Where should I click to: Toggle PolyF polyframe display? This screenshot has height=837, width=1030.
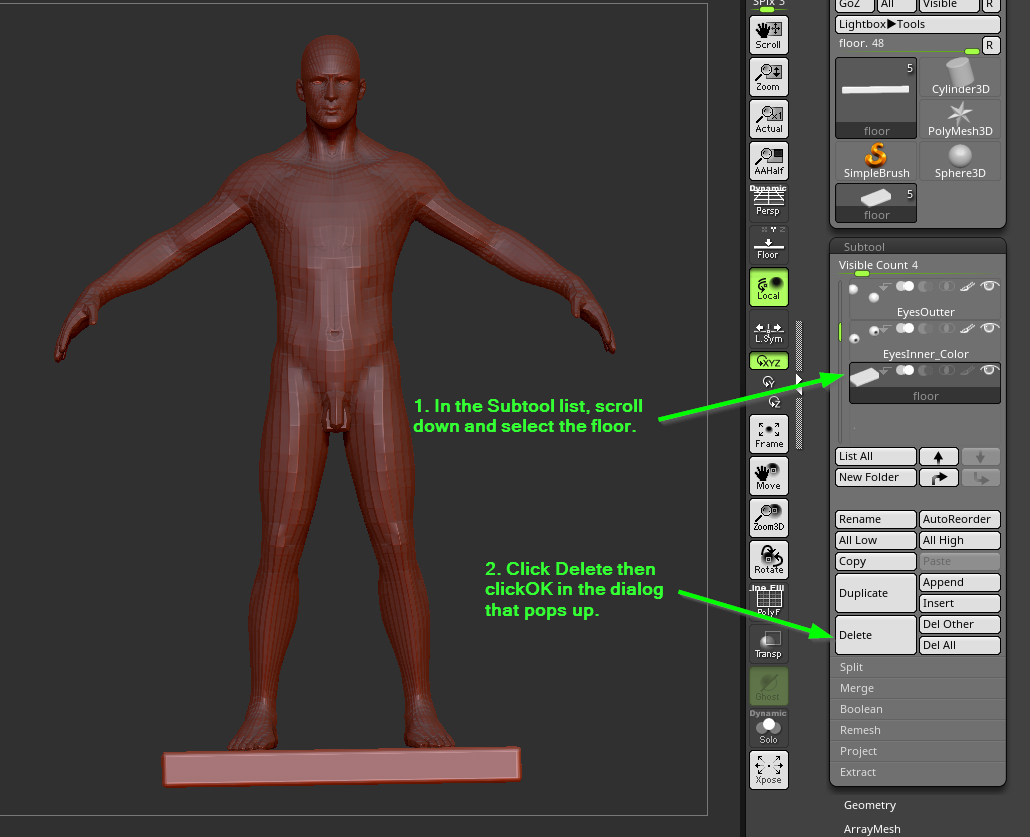[x=769, y=602]
